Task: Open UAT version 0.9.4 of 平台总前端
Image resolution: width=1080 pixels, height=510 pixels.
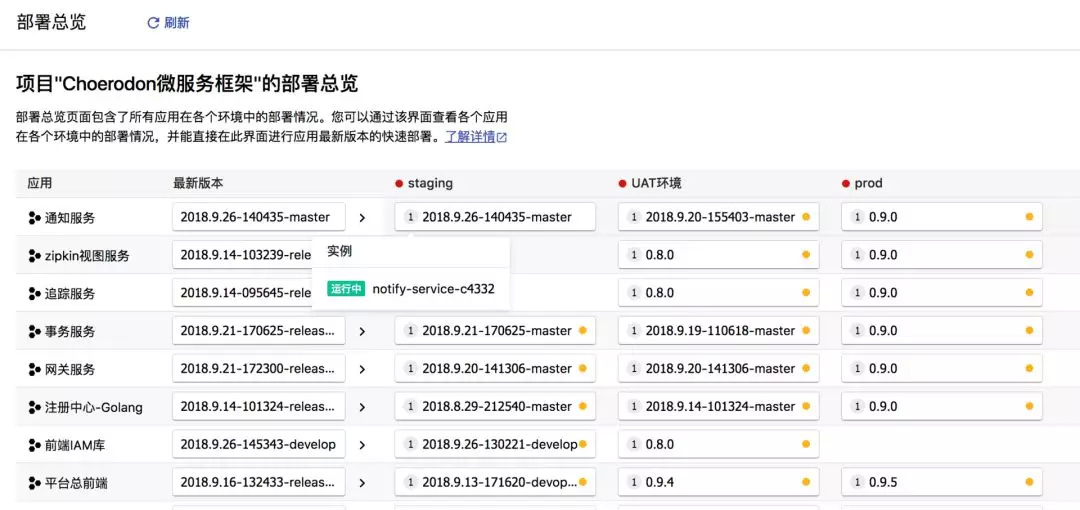Action: point(718,482)
